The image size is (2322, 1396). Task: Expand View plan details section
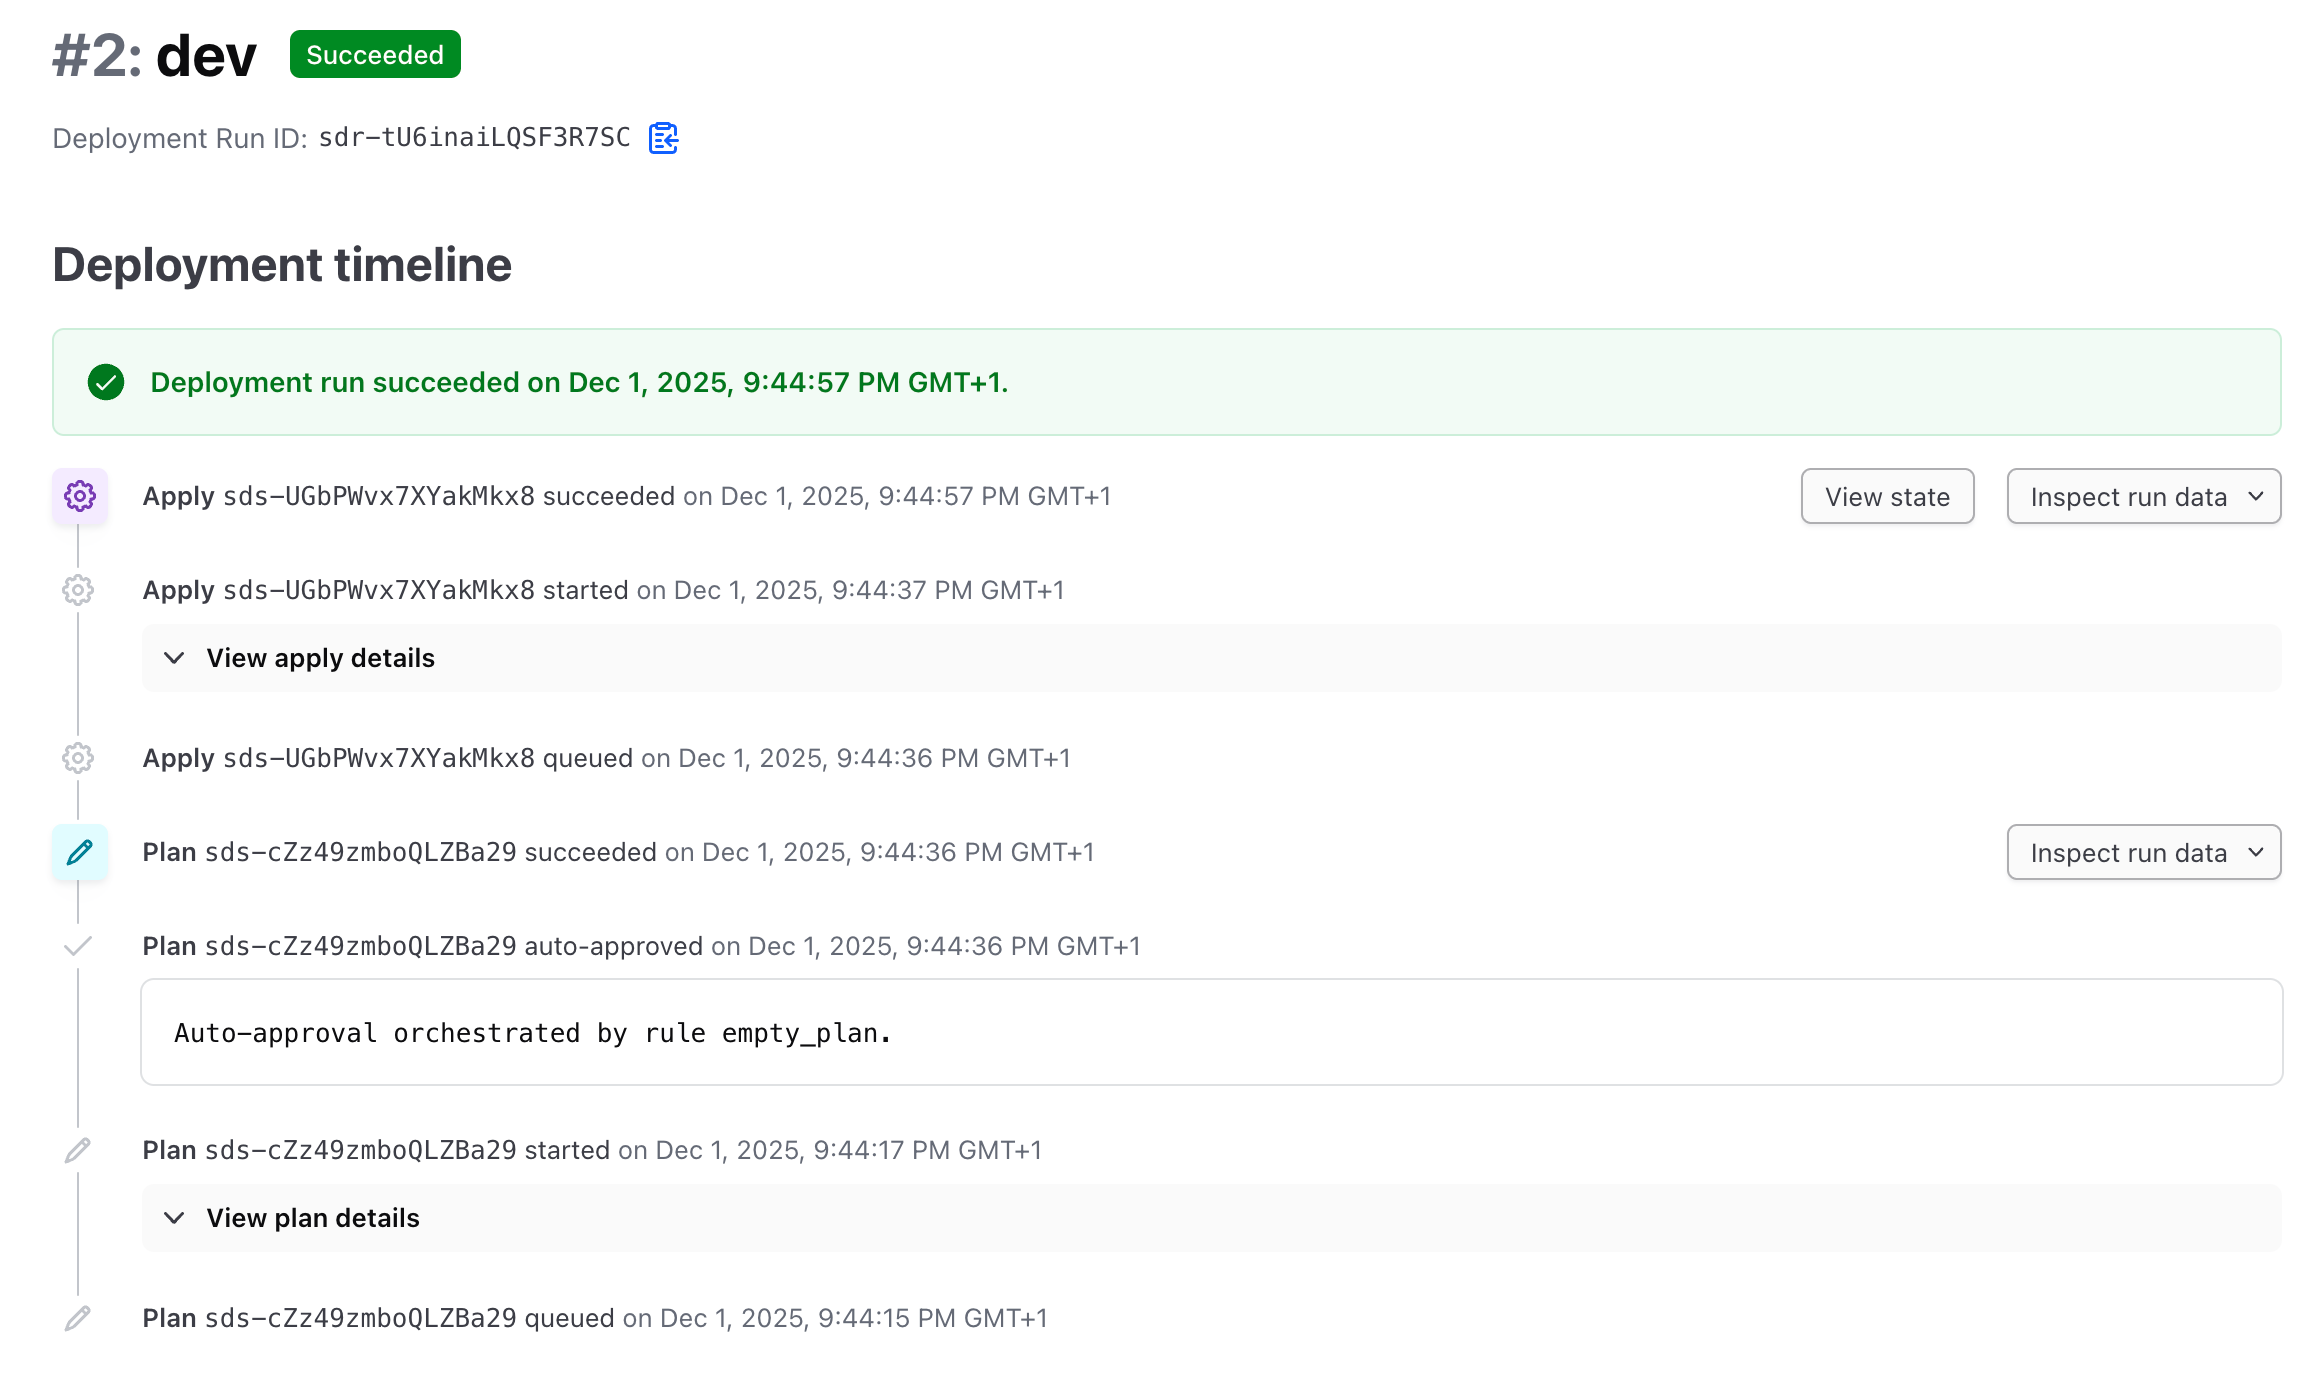tap(312, 1218)
